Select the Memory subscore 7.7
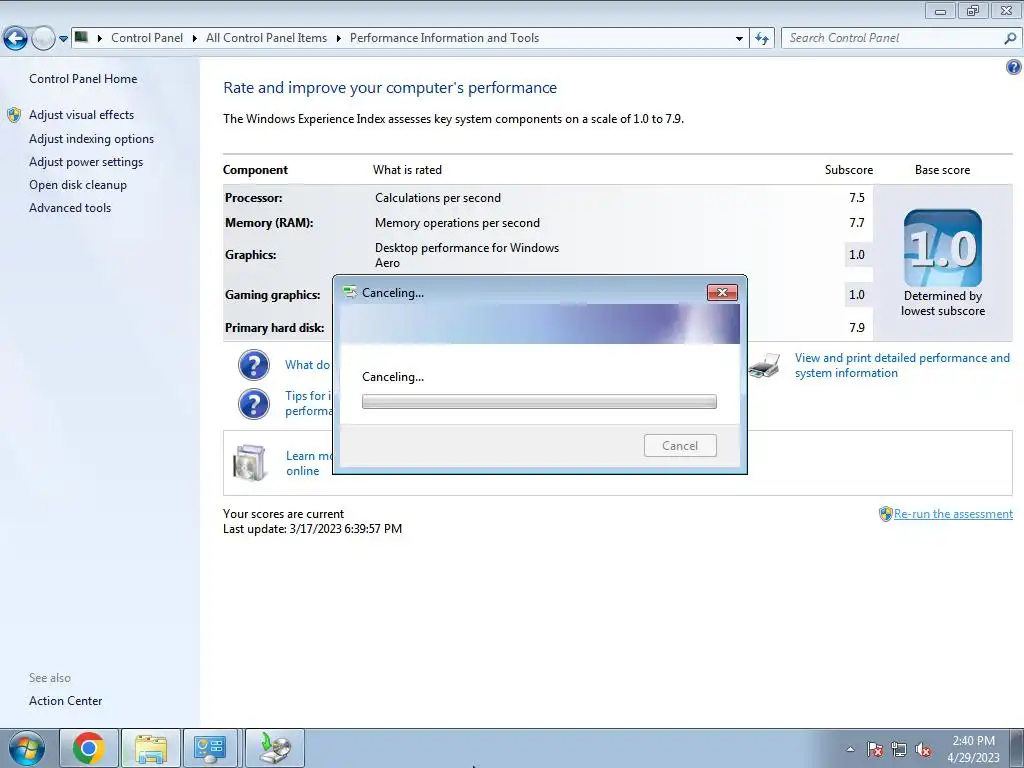 coord(857,223)
